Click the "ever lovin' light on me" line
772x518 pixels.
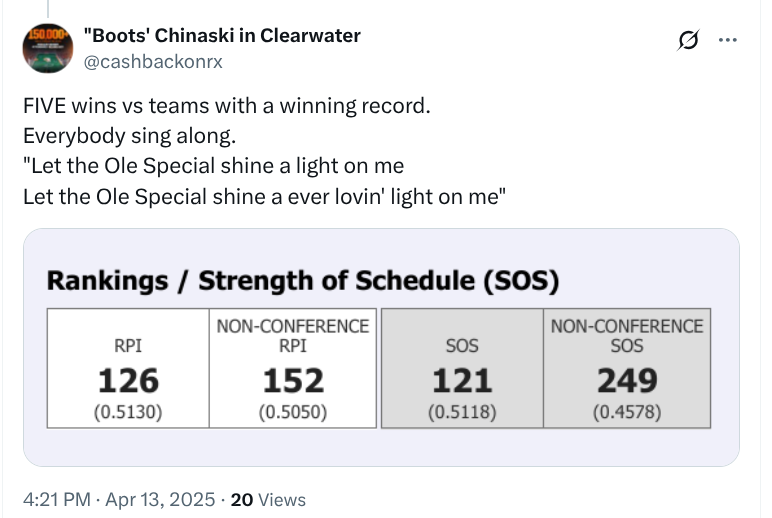point(264,197)
